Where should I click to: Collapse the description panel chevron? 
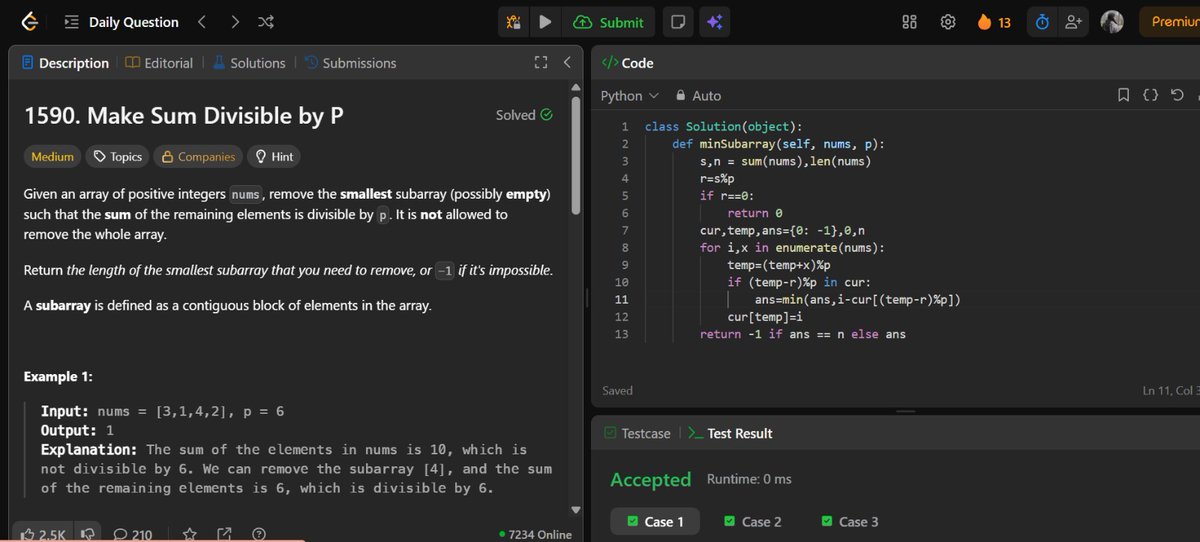pyautogui.click(x=567, y=63)
